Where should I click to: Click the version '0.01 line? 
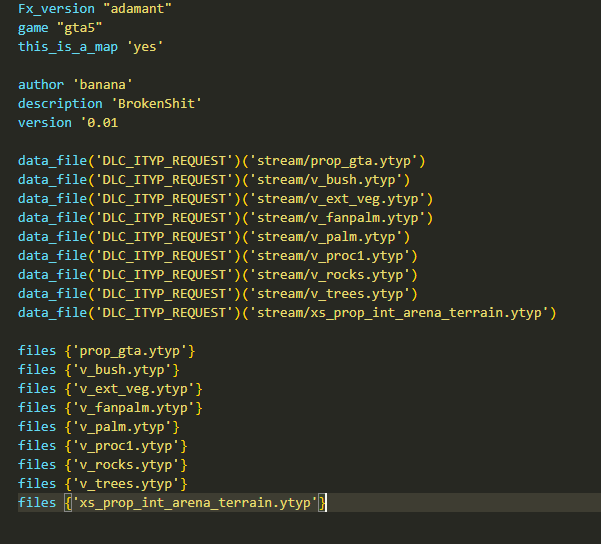[68, 123]
